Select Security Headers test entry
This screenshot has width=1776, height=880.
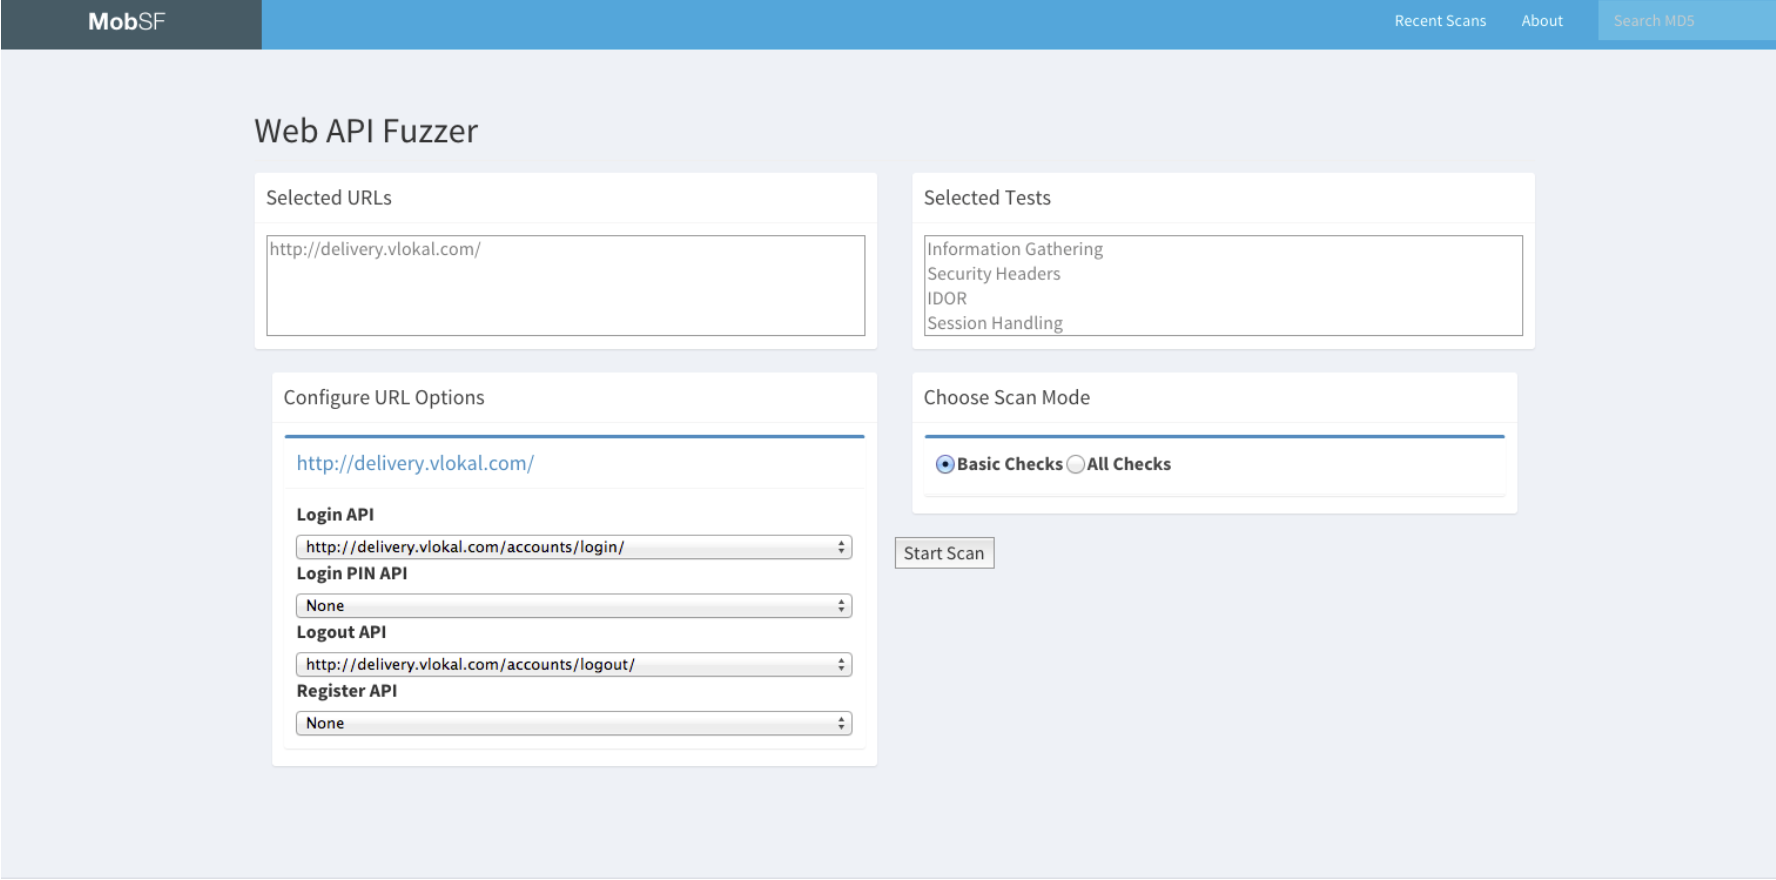point(994,274)
